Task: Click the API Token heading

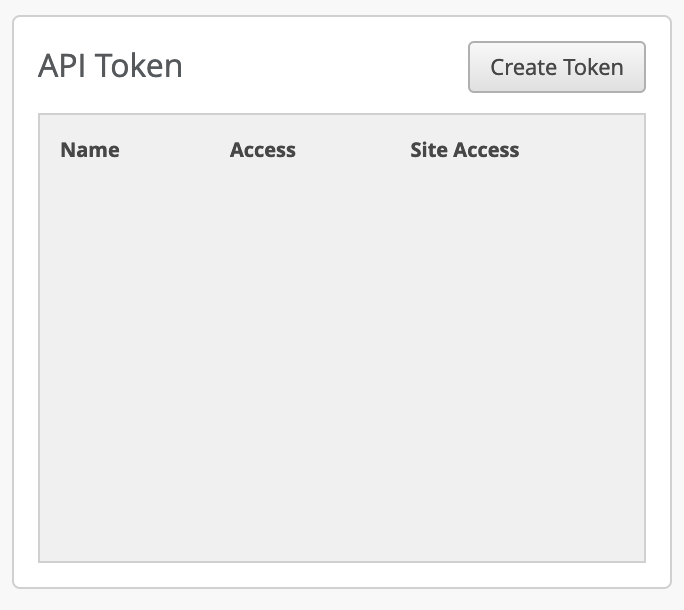Action: (110, 66)
